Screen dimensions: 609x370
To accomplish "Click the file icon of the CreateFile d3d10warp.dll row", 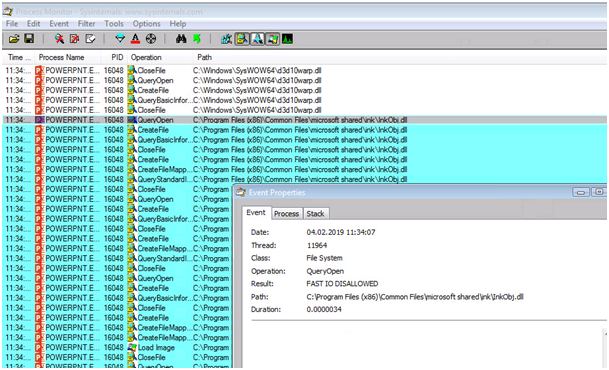I will pyautogui.click(x=132, y=90).
